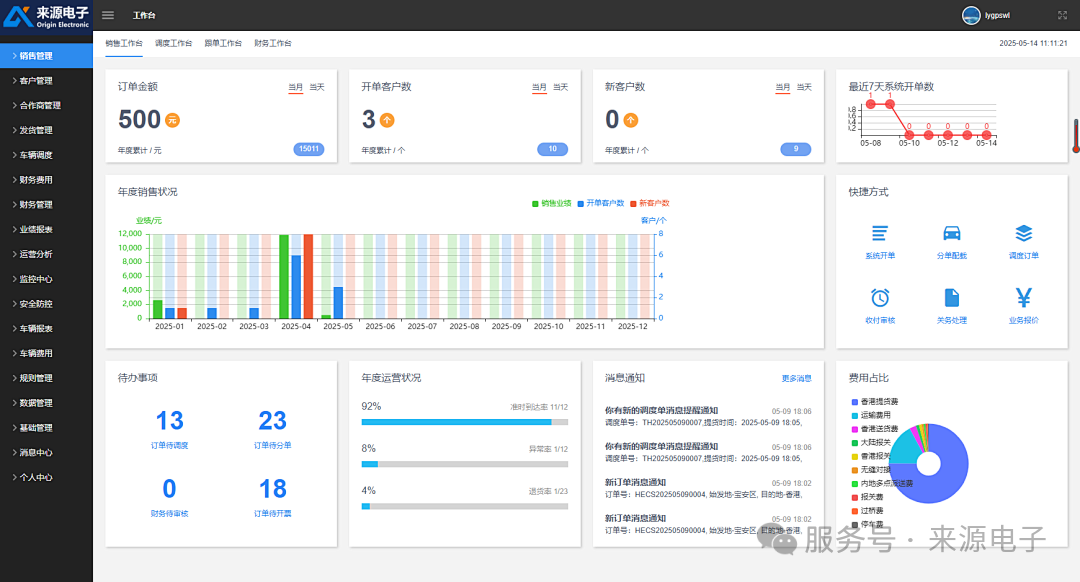The image size is (1080, 582).
Task: Switch to the 跟单工作台 tab
Action: (x=223, y=43)
